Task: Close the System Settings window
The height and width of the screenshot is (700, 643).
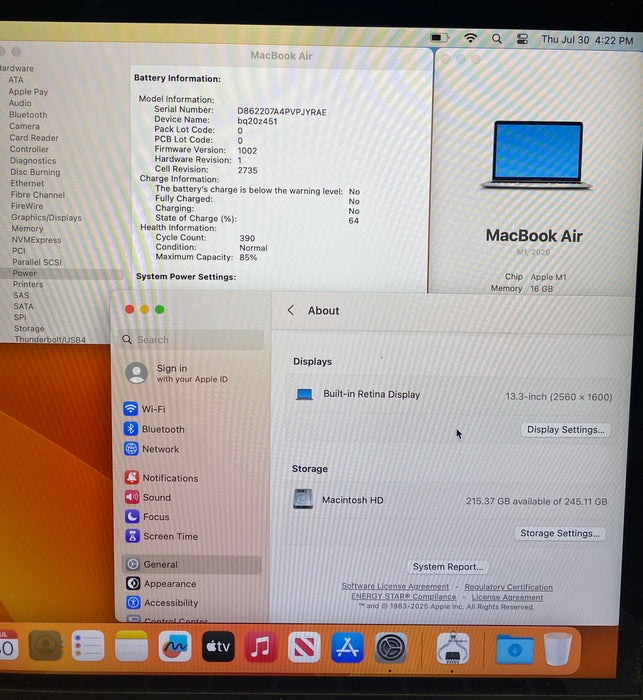Action: [129, 309]
